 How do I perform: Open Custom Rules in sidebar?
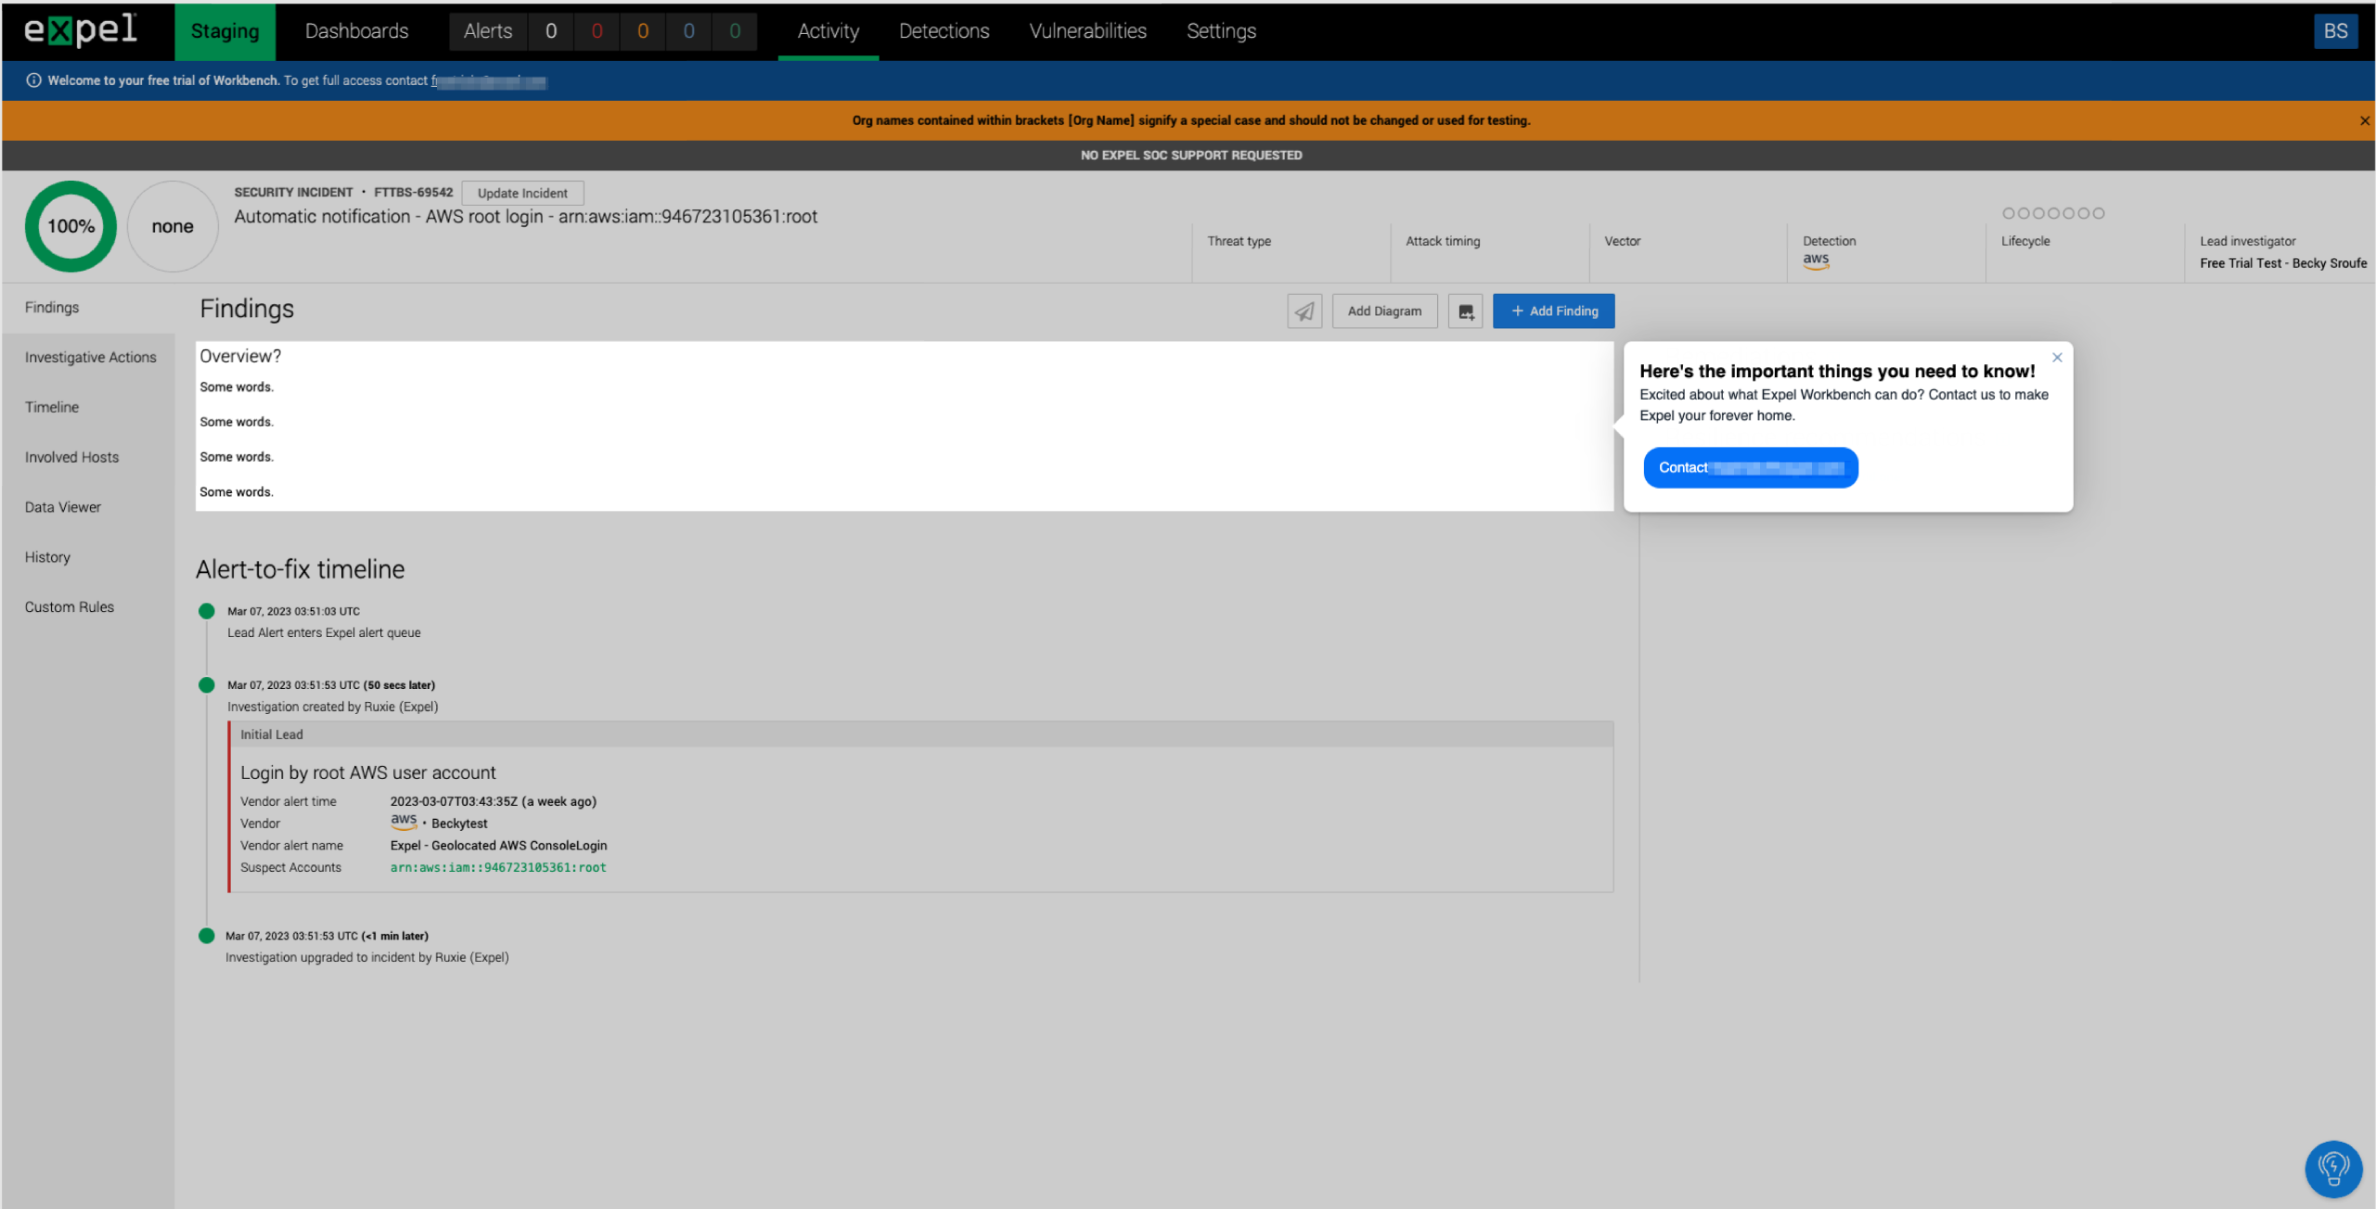click(69, 607)
